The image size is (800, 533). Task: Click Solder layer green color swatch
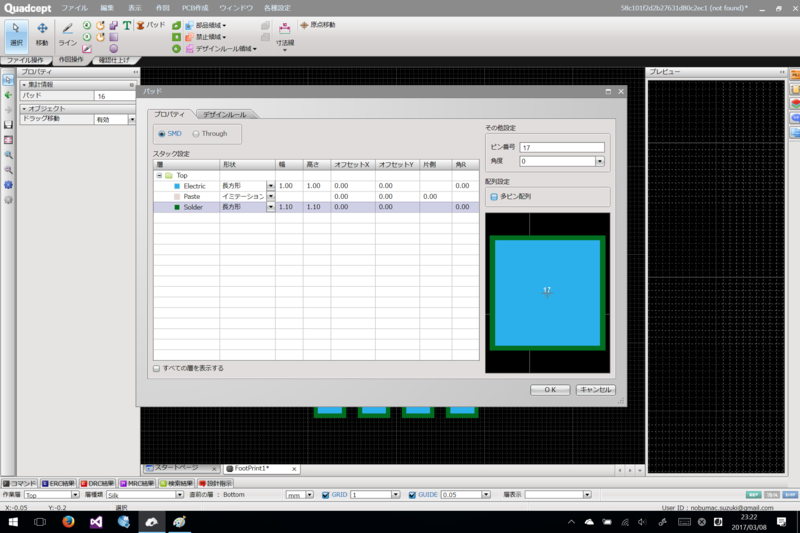click(x=177, y=207)
